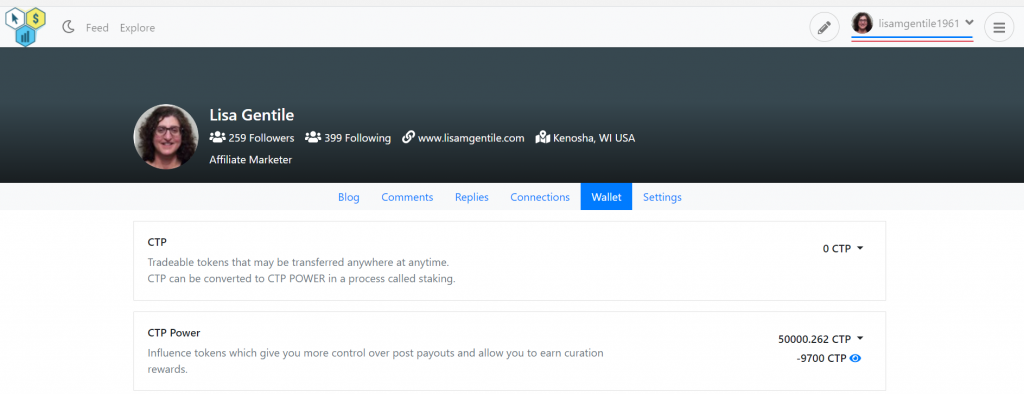Open the www.lisamgentile.com website link
This screenshot has width=1024, height=394.
(471, 138)
